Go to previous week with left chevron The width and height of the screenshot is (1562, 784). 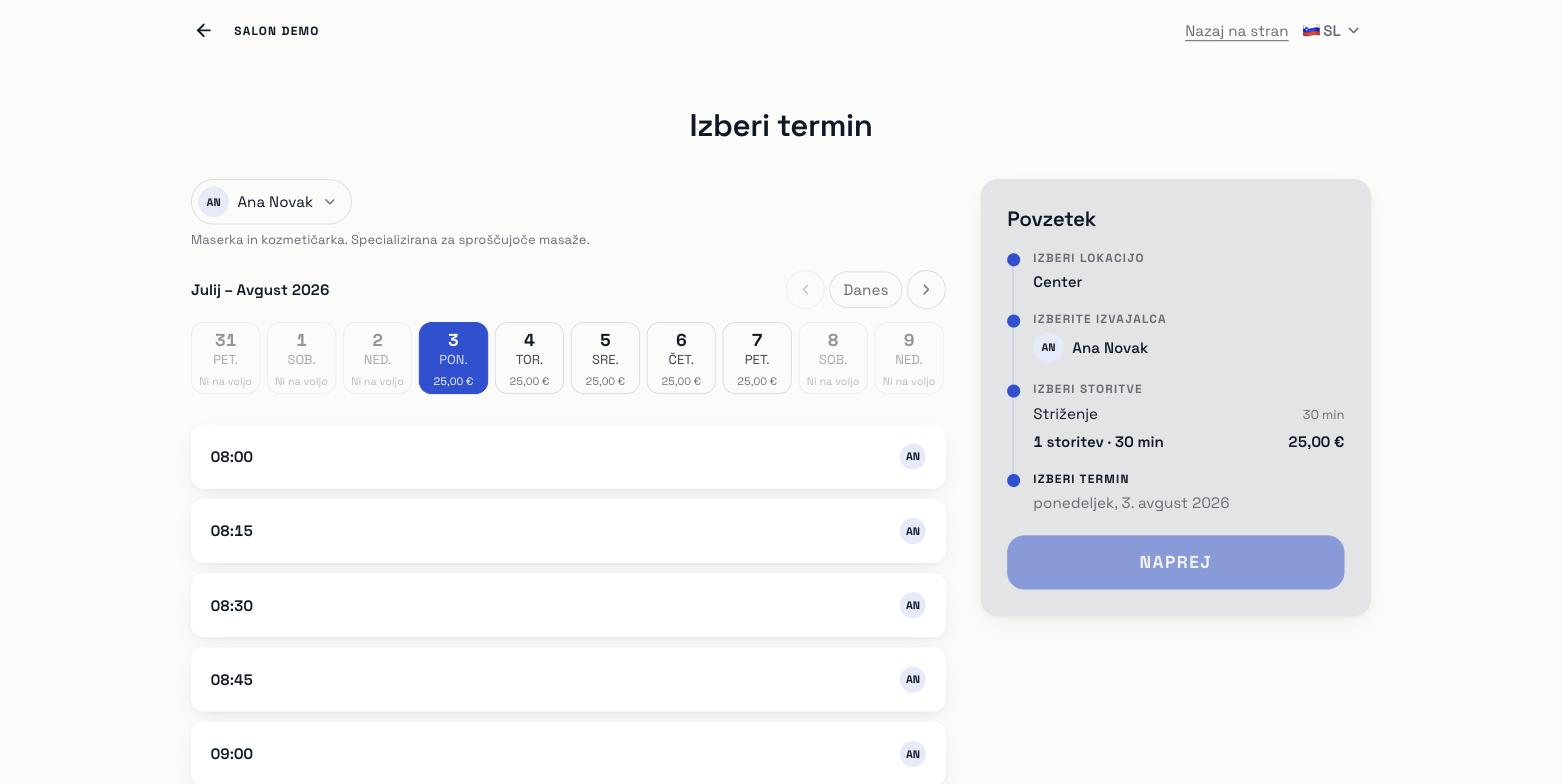point(805,290)
